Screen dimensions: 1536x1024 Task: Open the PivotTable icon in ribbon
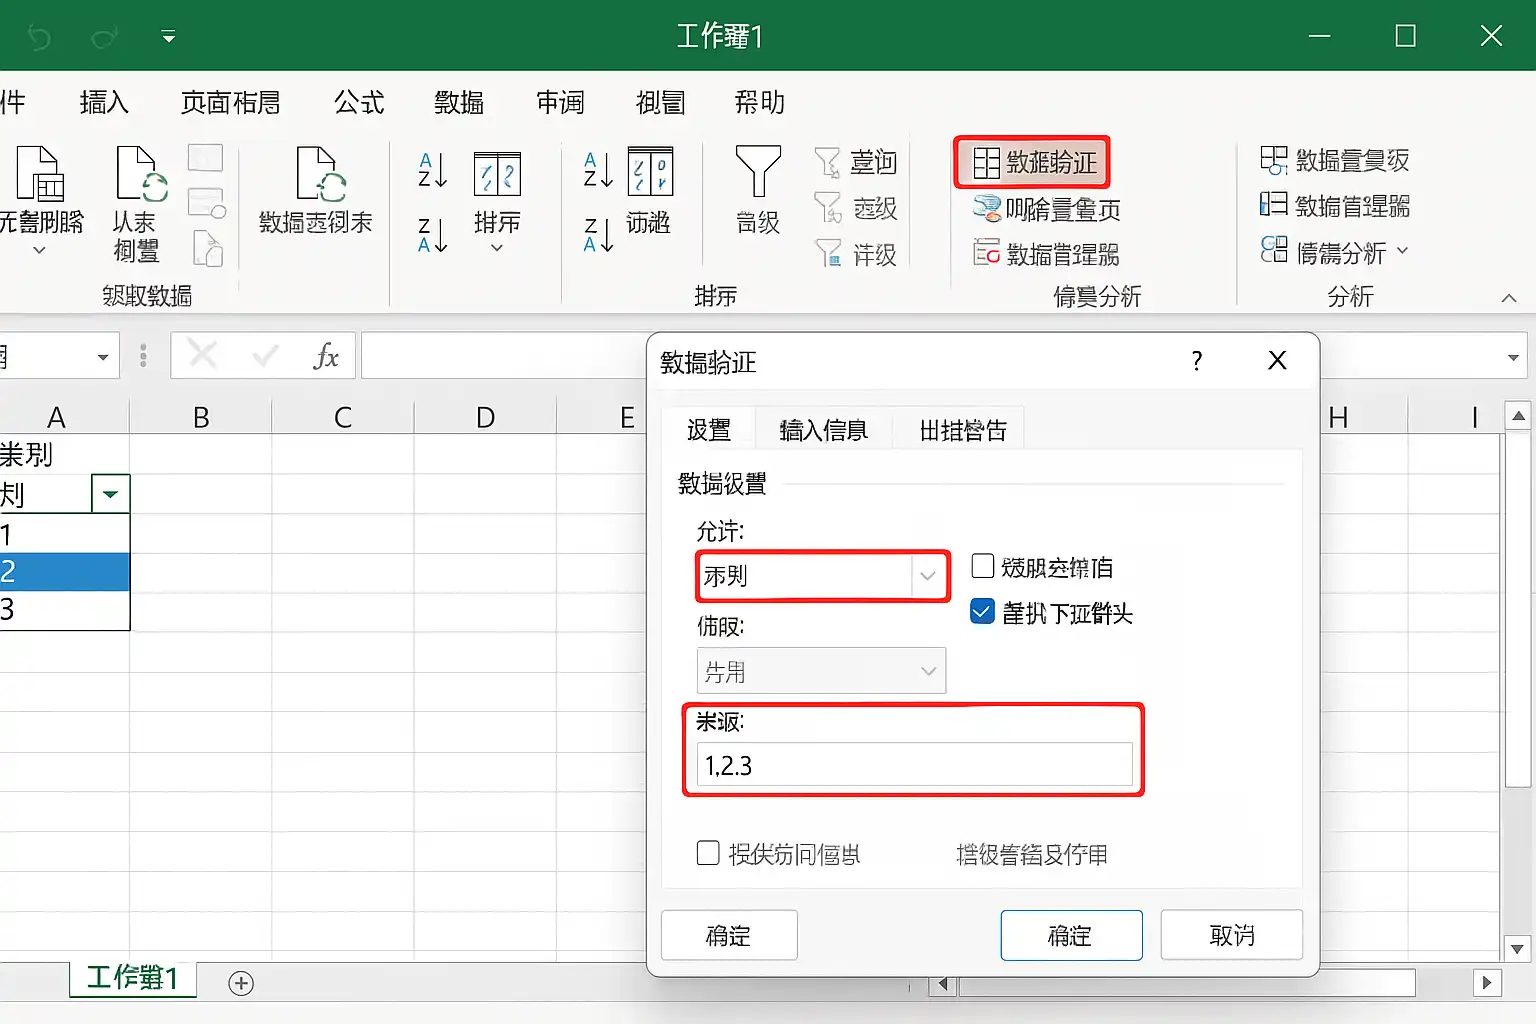click(x=321, y=174)
